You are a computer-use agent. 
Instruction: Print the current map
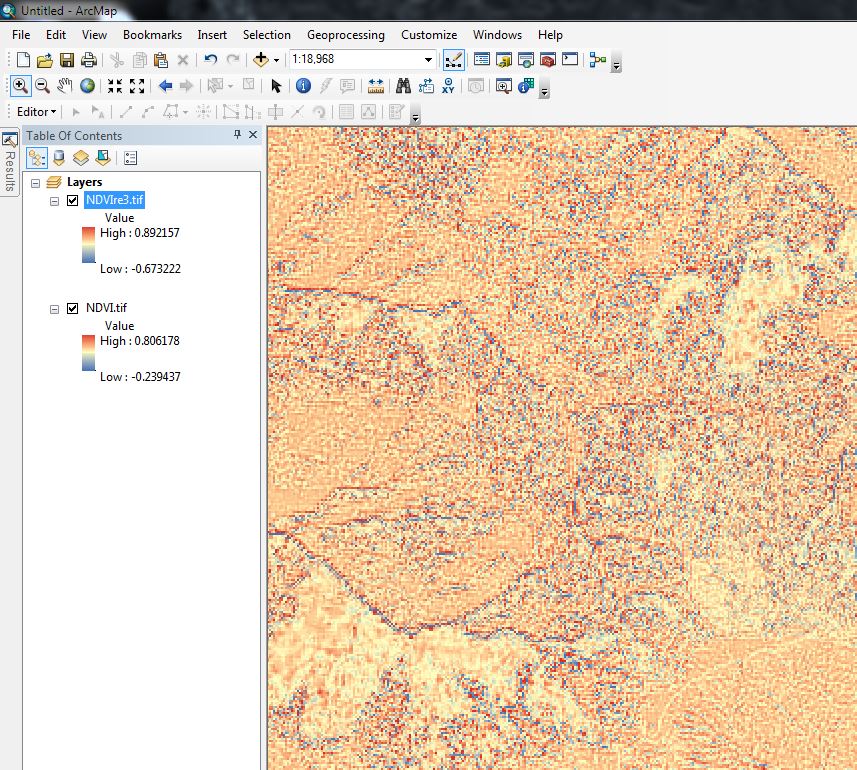point(89,60)
